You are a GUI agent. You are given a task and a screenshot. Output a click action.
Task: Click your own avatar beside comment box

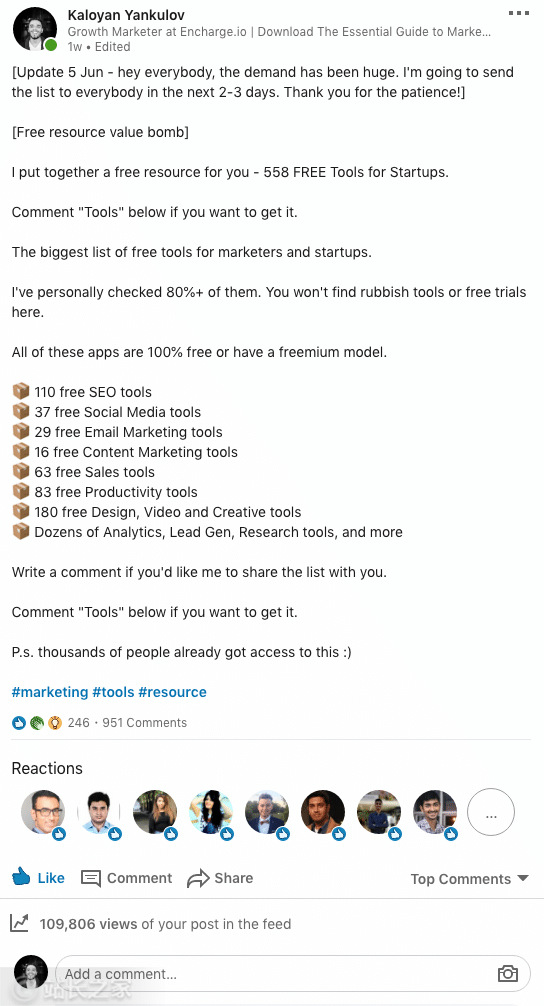click(31, 972)
